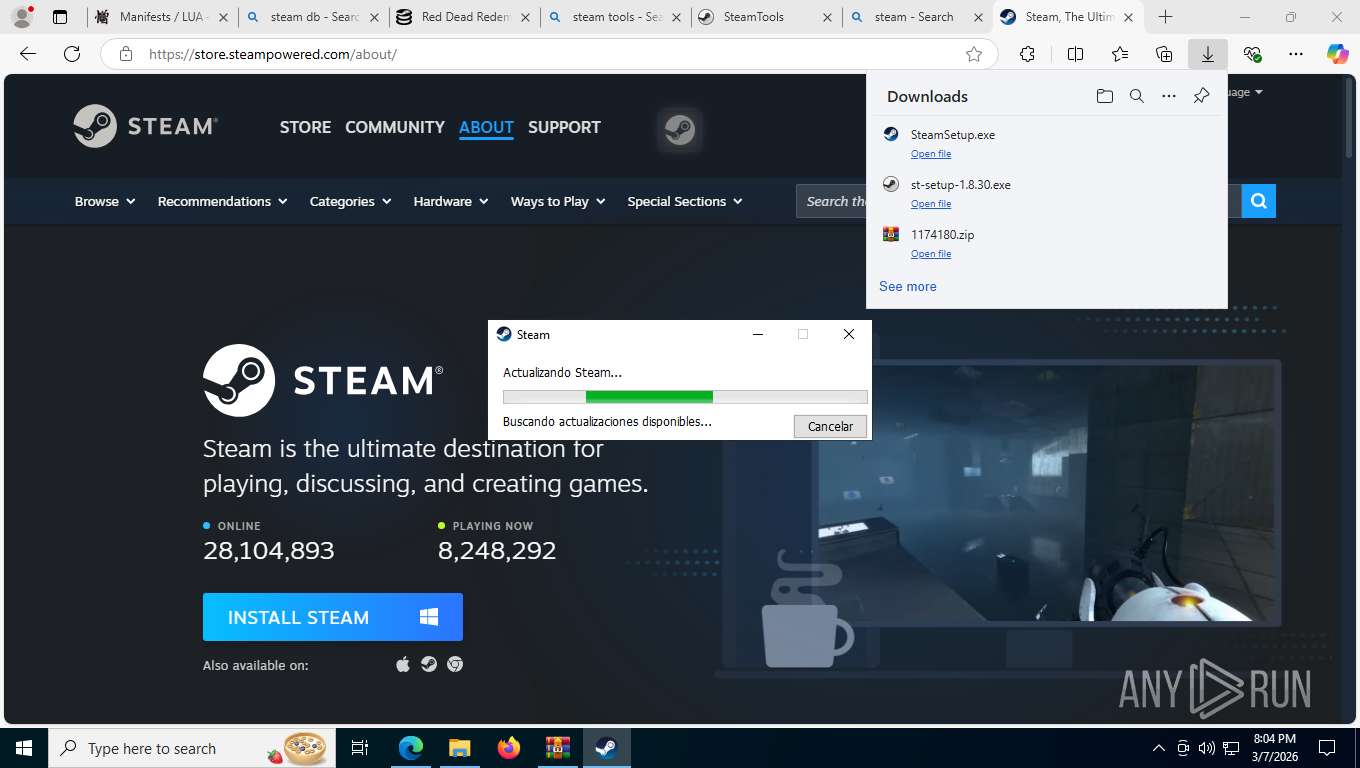Screen dimensions: 1360x768
Task: Click the Steam update progress bar
Action: click(x=685, y=397)
